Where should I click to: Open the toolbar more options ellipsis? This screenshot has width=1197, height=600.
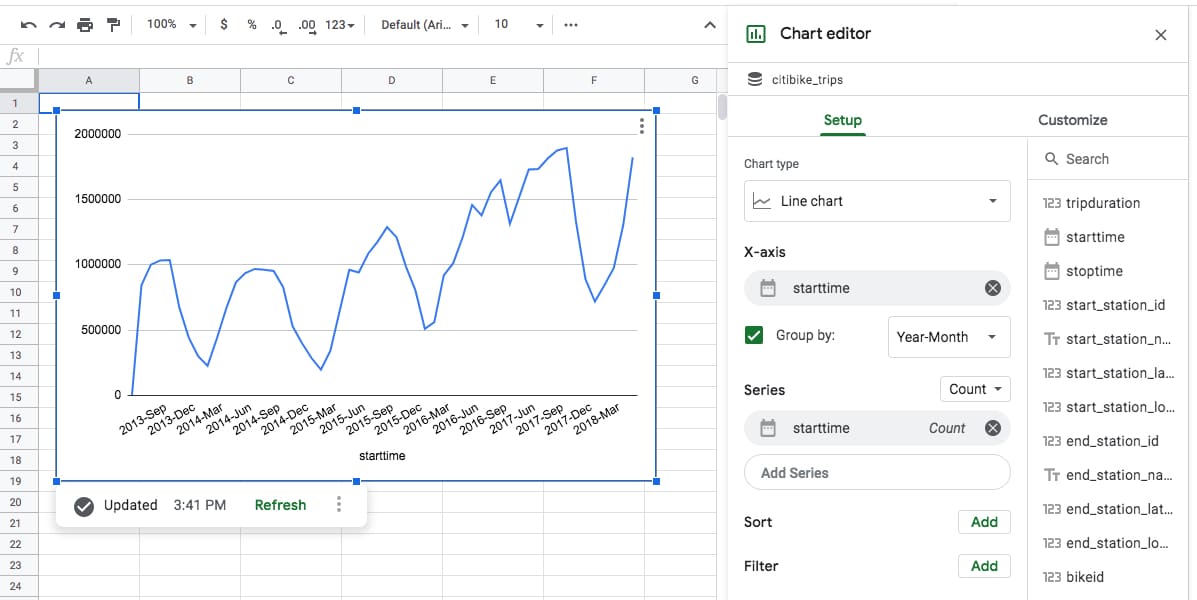coord(571,24)
